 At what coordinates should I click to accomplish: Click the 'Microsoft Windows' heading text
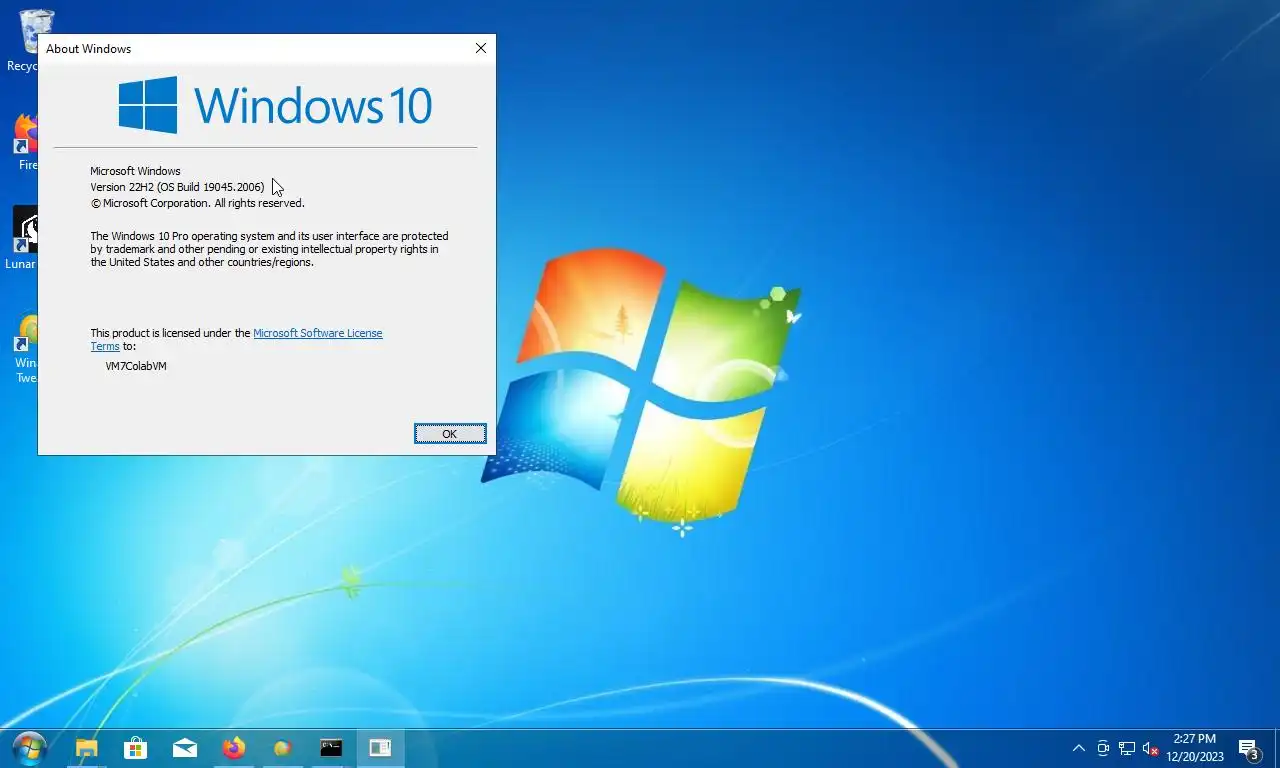click(x=135, y=171)
